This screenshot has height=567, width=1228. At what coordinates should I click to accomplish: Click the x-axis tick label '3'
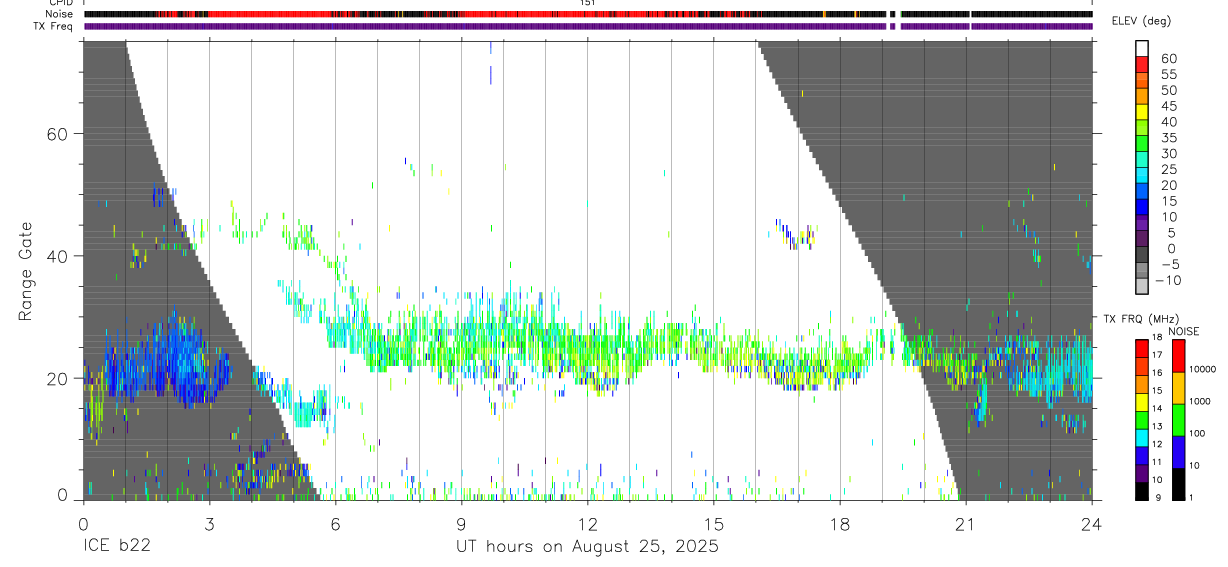(x=209, y=524)
